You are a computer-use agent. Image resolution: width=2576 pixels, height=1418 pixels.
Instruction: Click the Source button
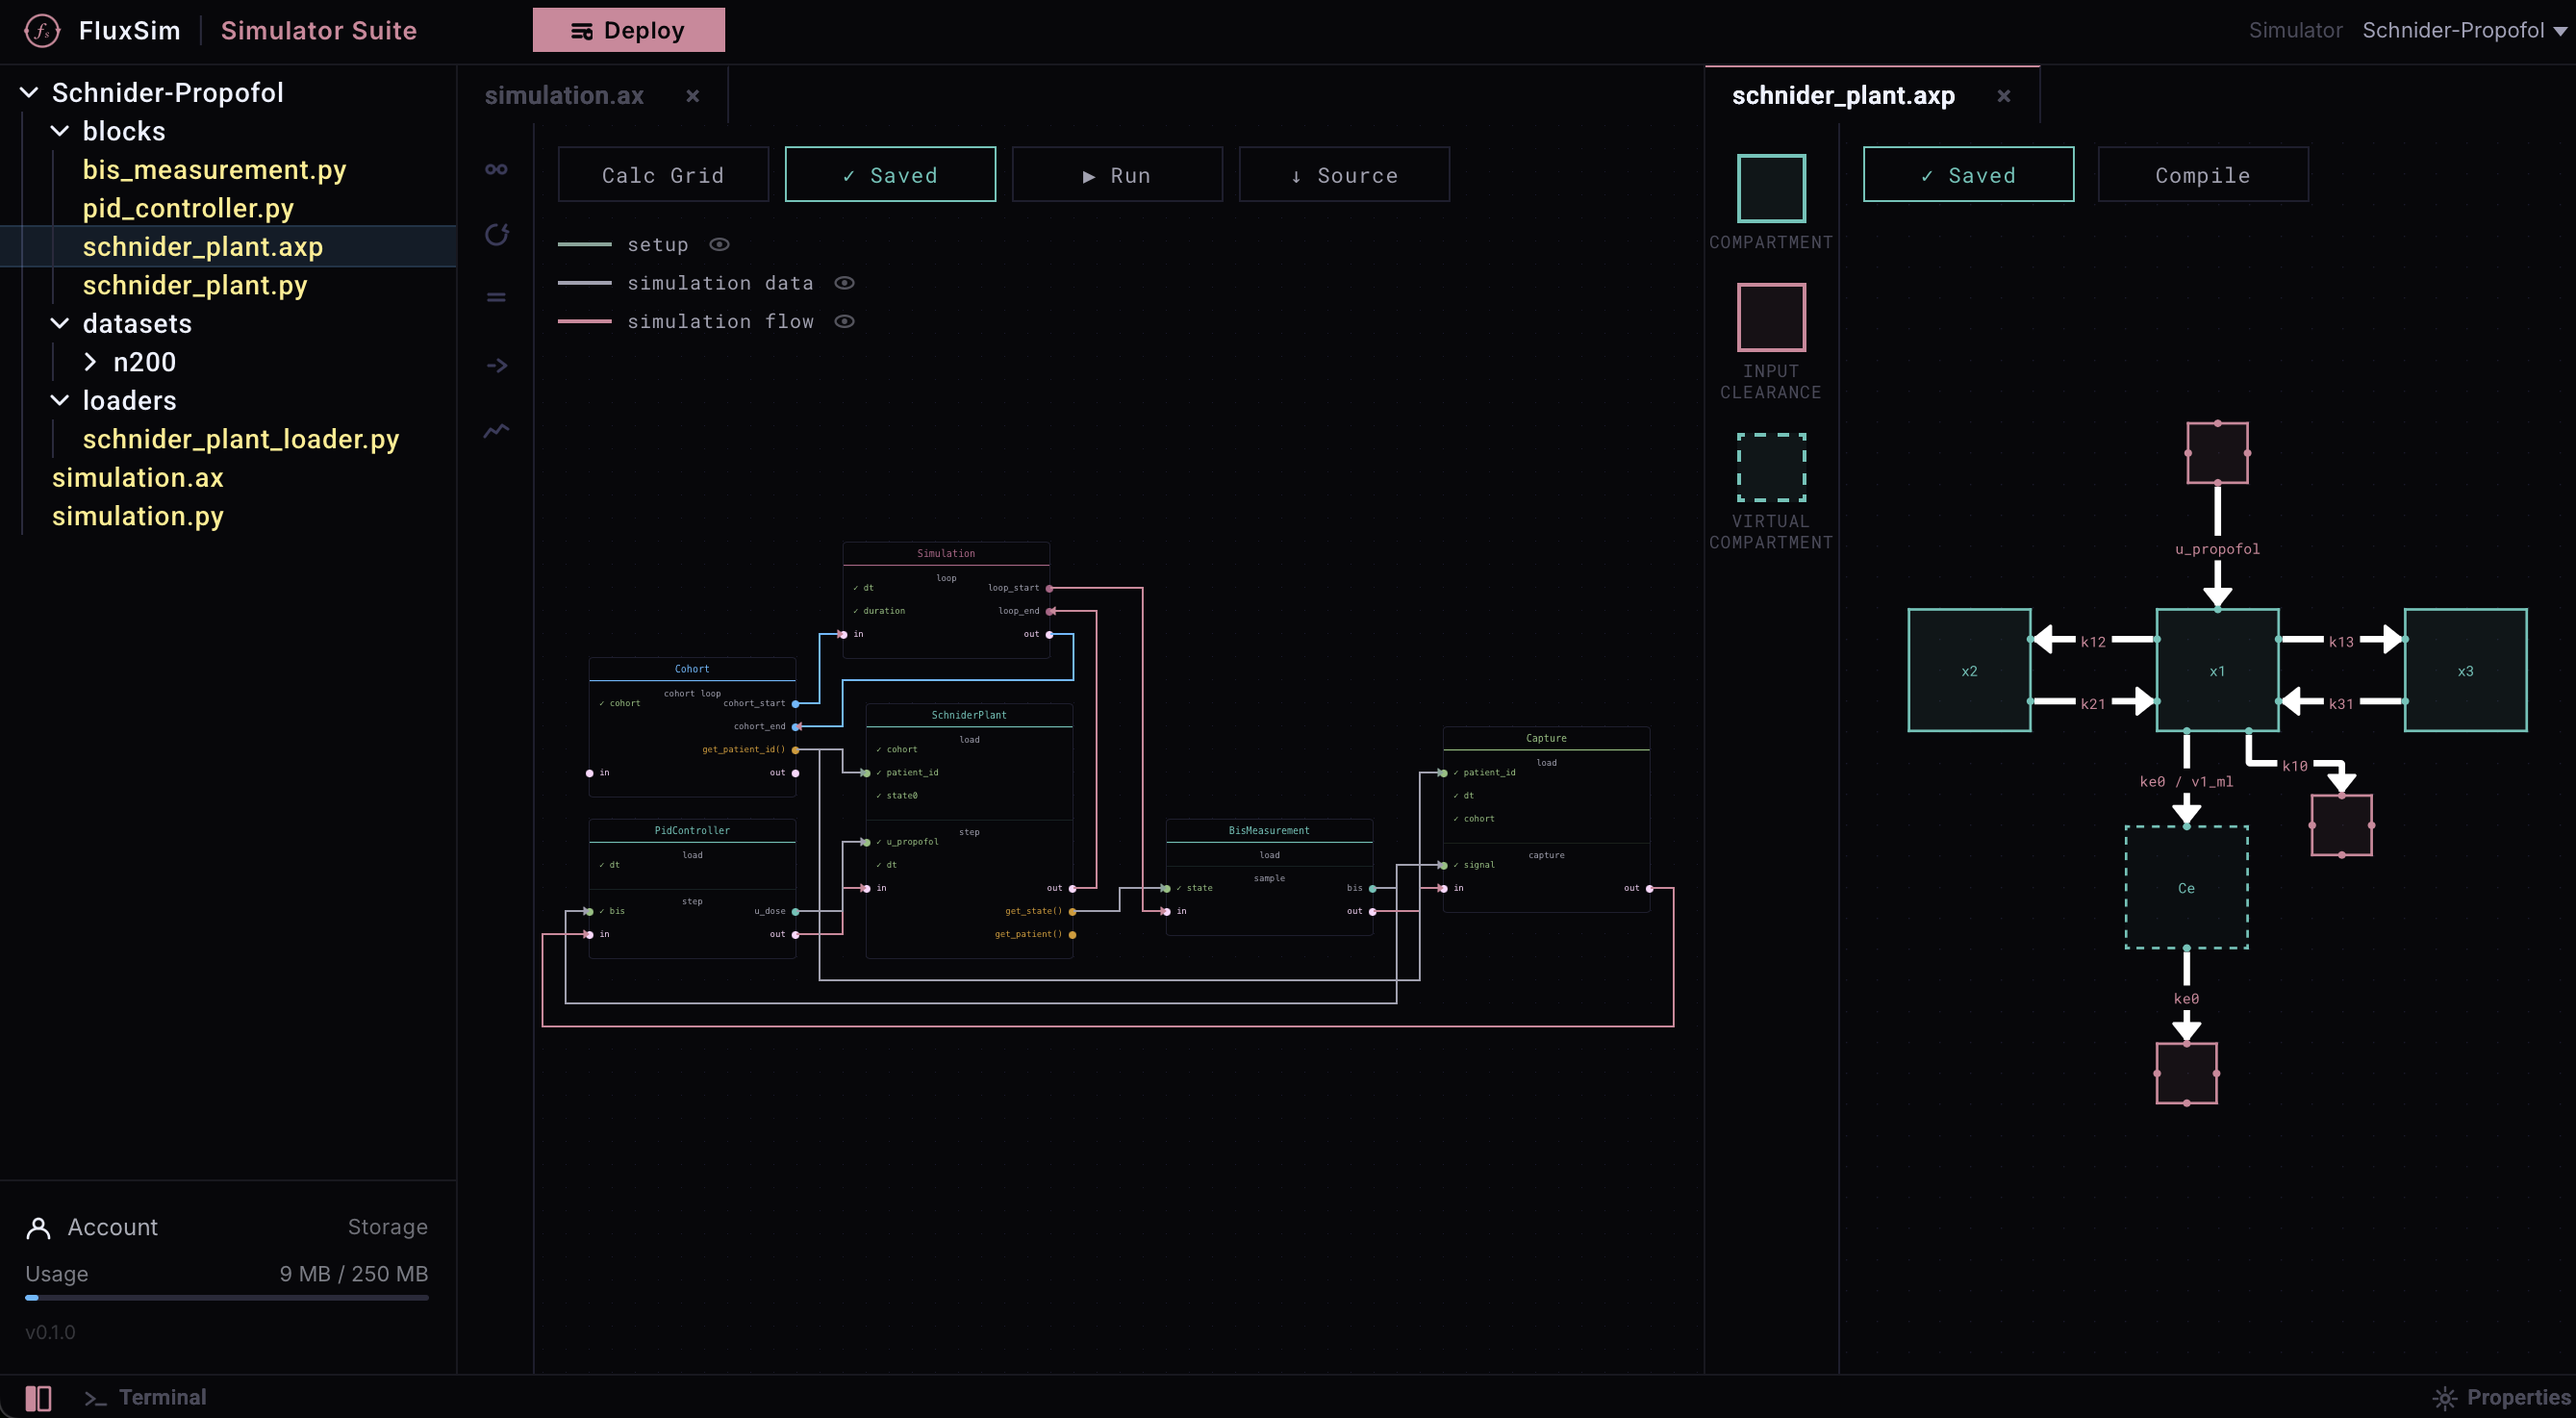[x=1344, y=175]
